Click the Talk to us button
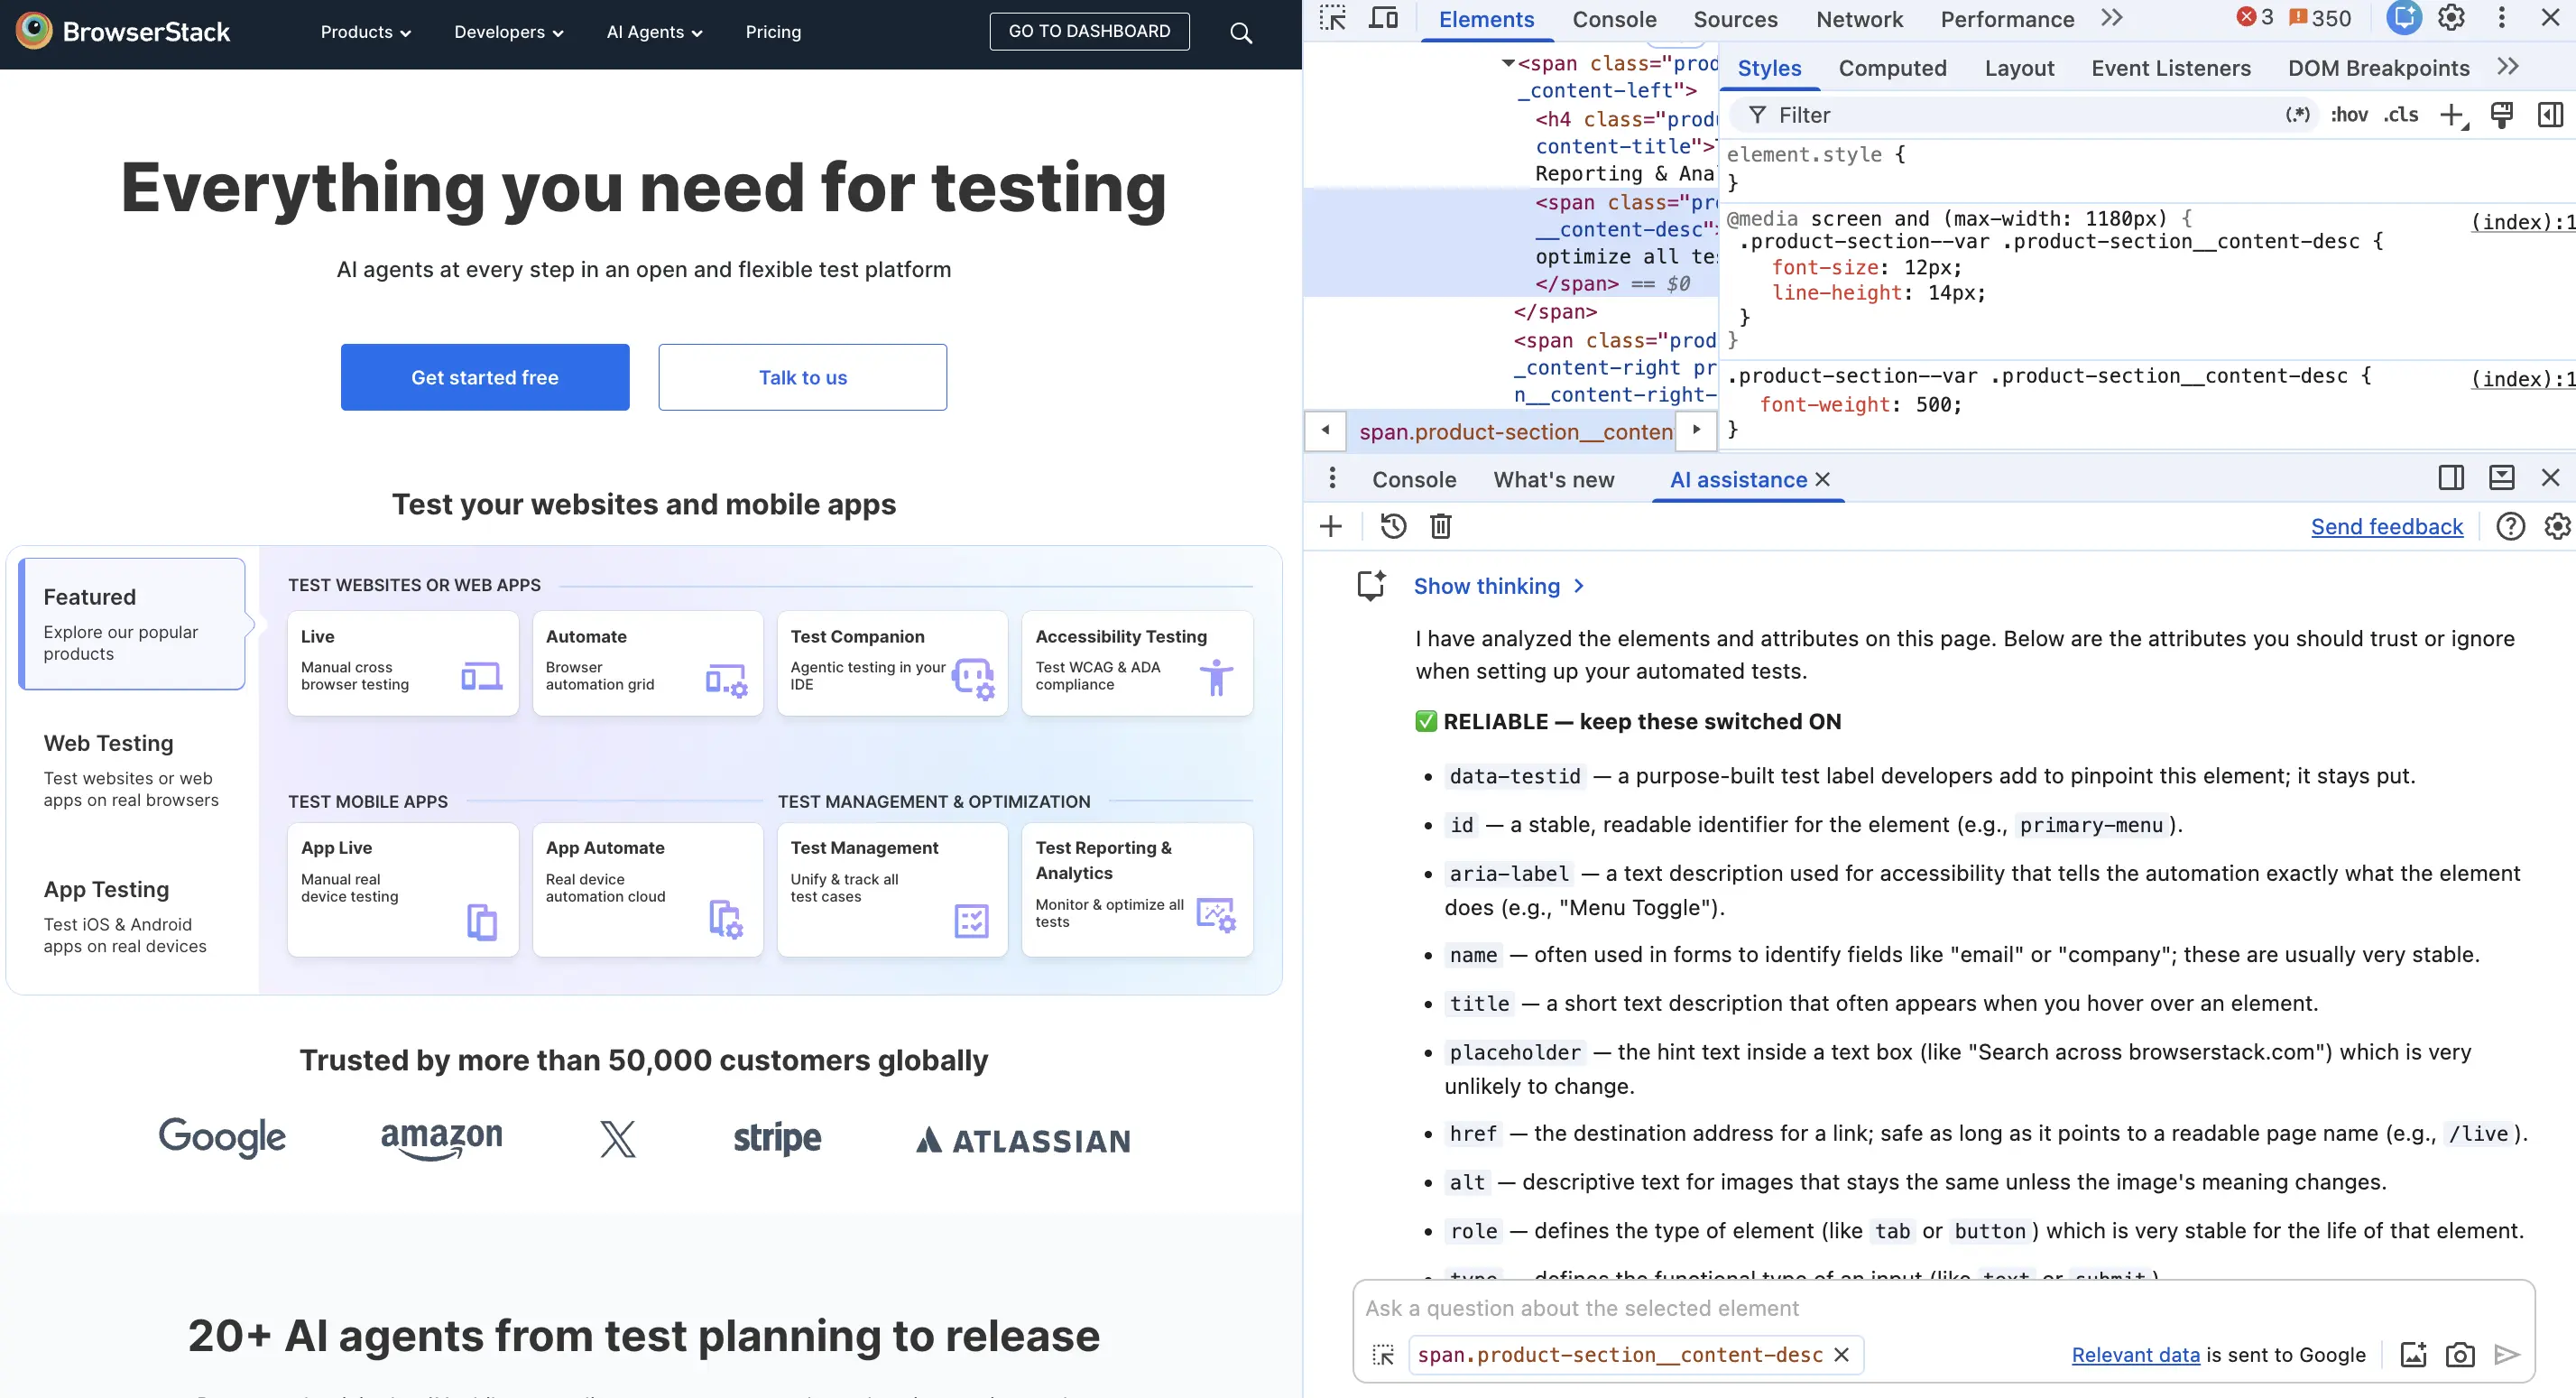The image size is (2576, 1398). tap(803, 377)
